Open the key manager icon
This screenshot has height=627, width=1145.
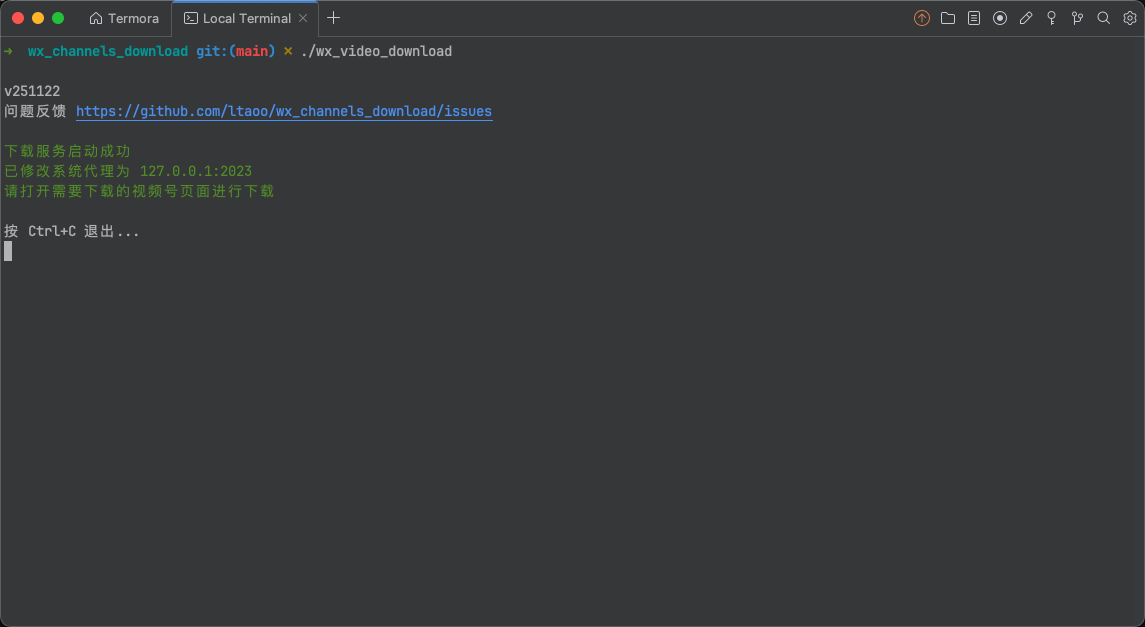pos(1052,18)
